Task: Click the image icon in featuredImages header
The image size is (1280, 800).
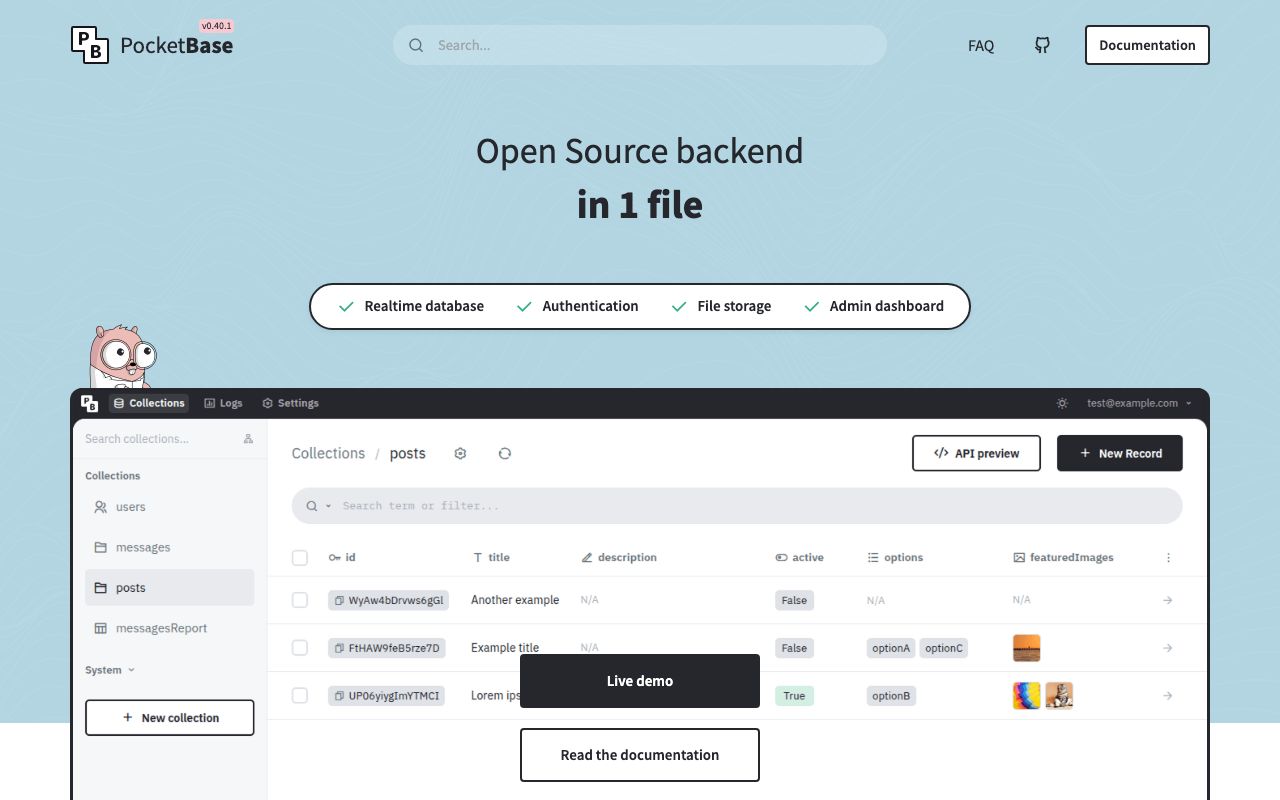Action: tap(1019, 558)
